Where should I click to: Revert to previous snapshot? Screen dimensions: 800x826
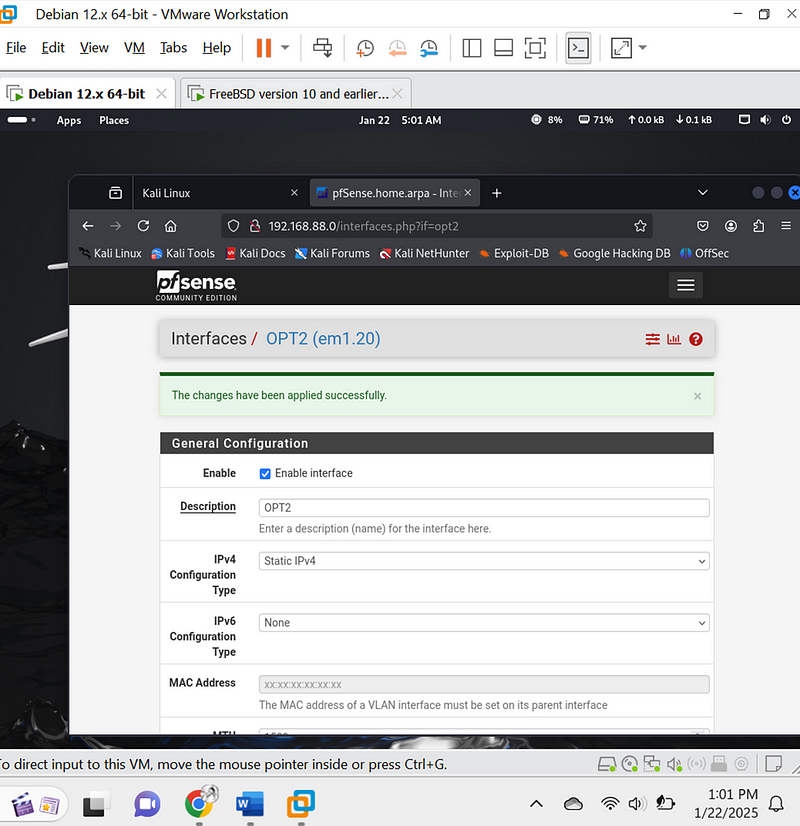397,48
